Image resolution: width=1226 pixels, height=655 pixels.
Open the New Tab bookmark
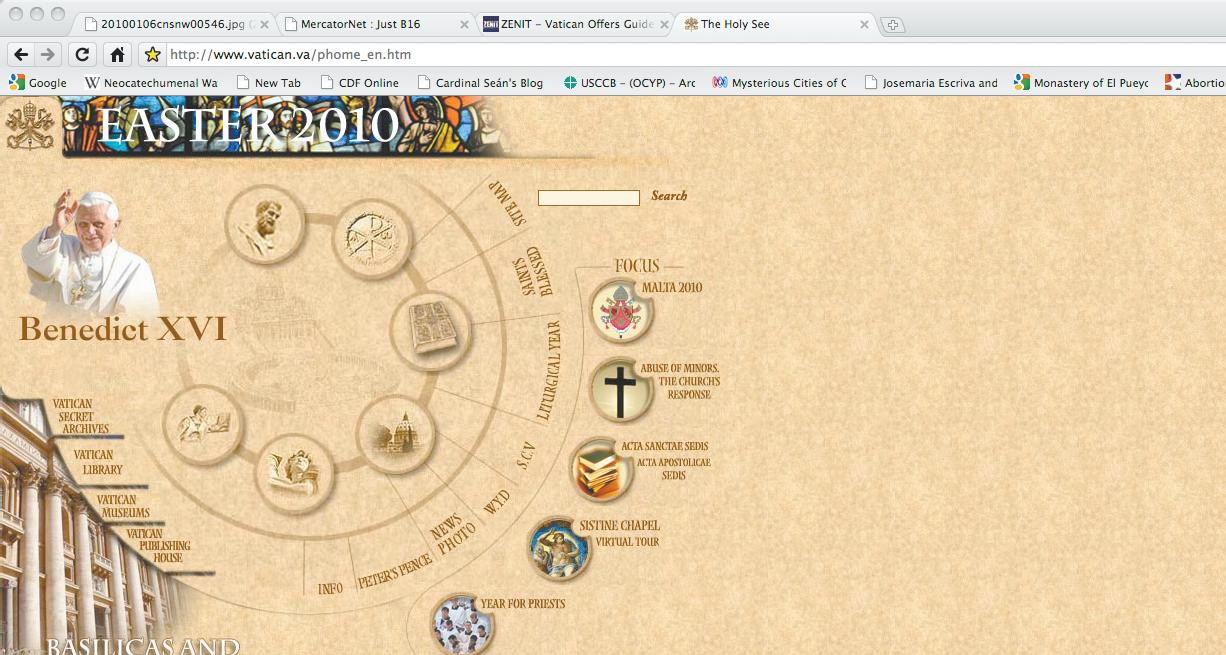268,83
